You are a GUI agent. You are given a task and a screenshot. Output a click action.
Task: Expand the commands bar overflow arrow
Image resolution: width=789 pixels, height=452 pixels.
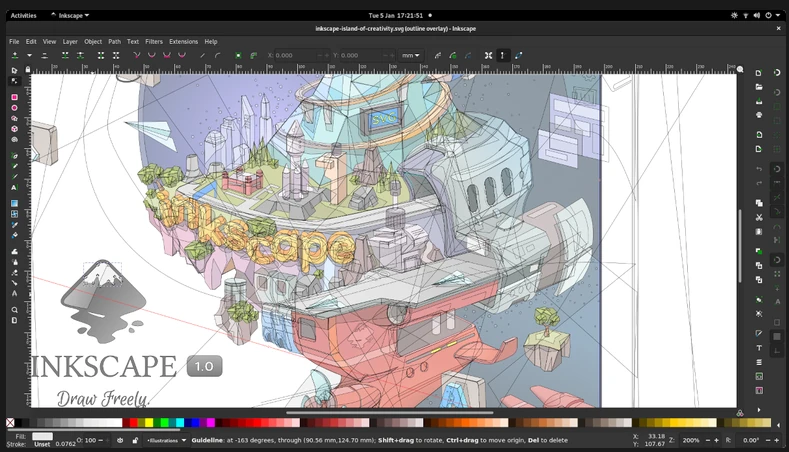coord(759,410)
